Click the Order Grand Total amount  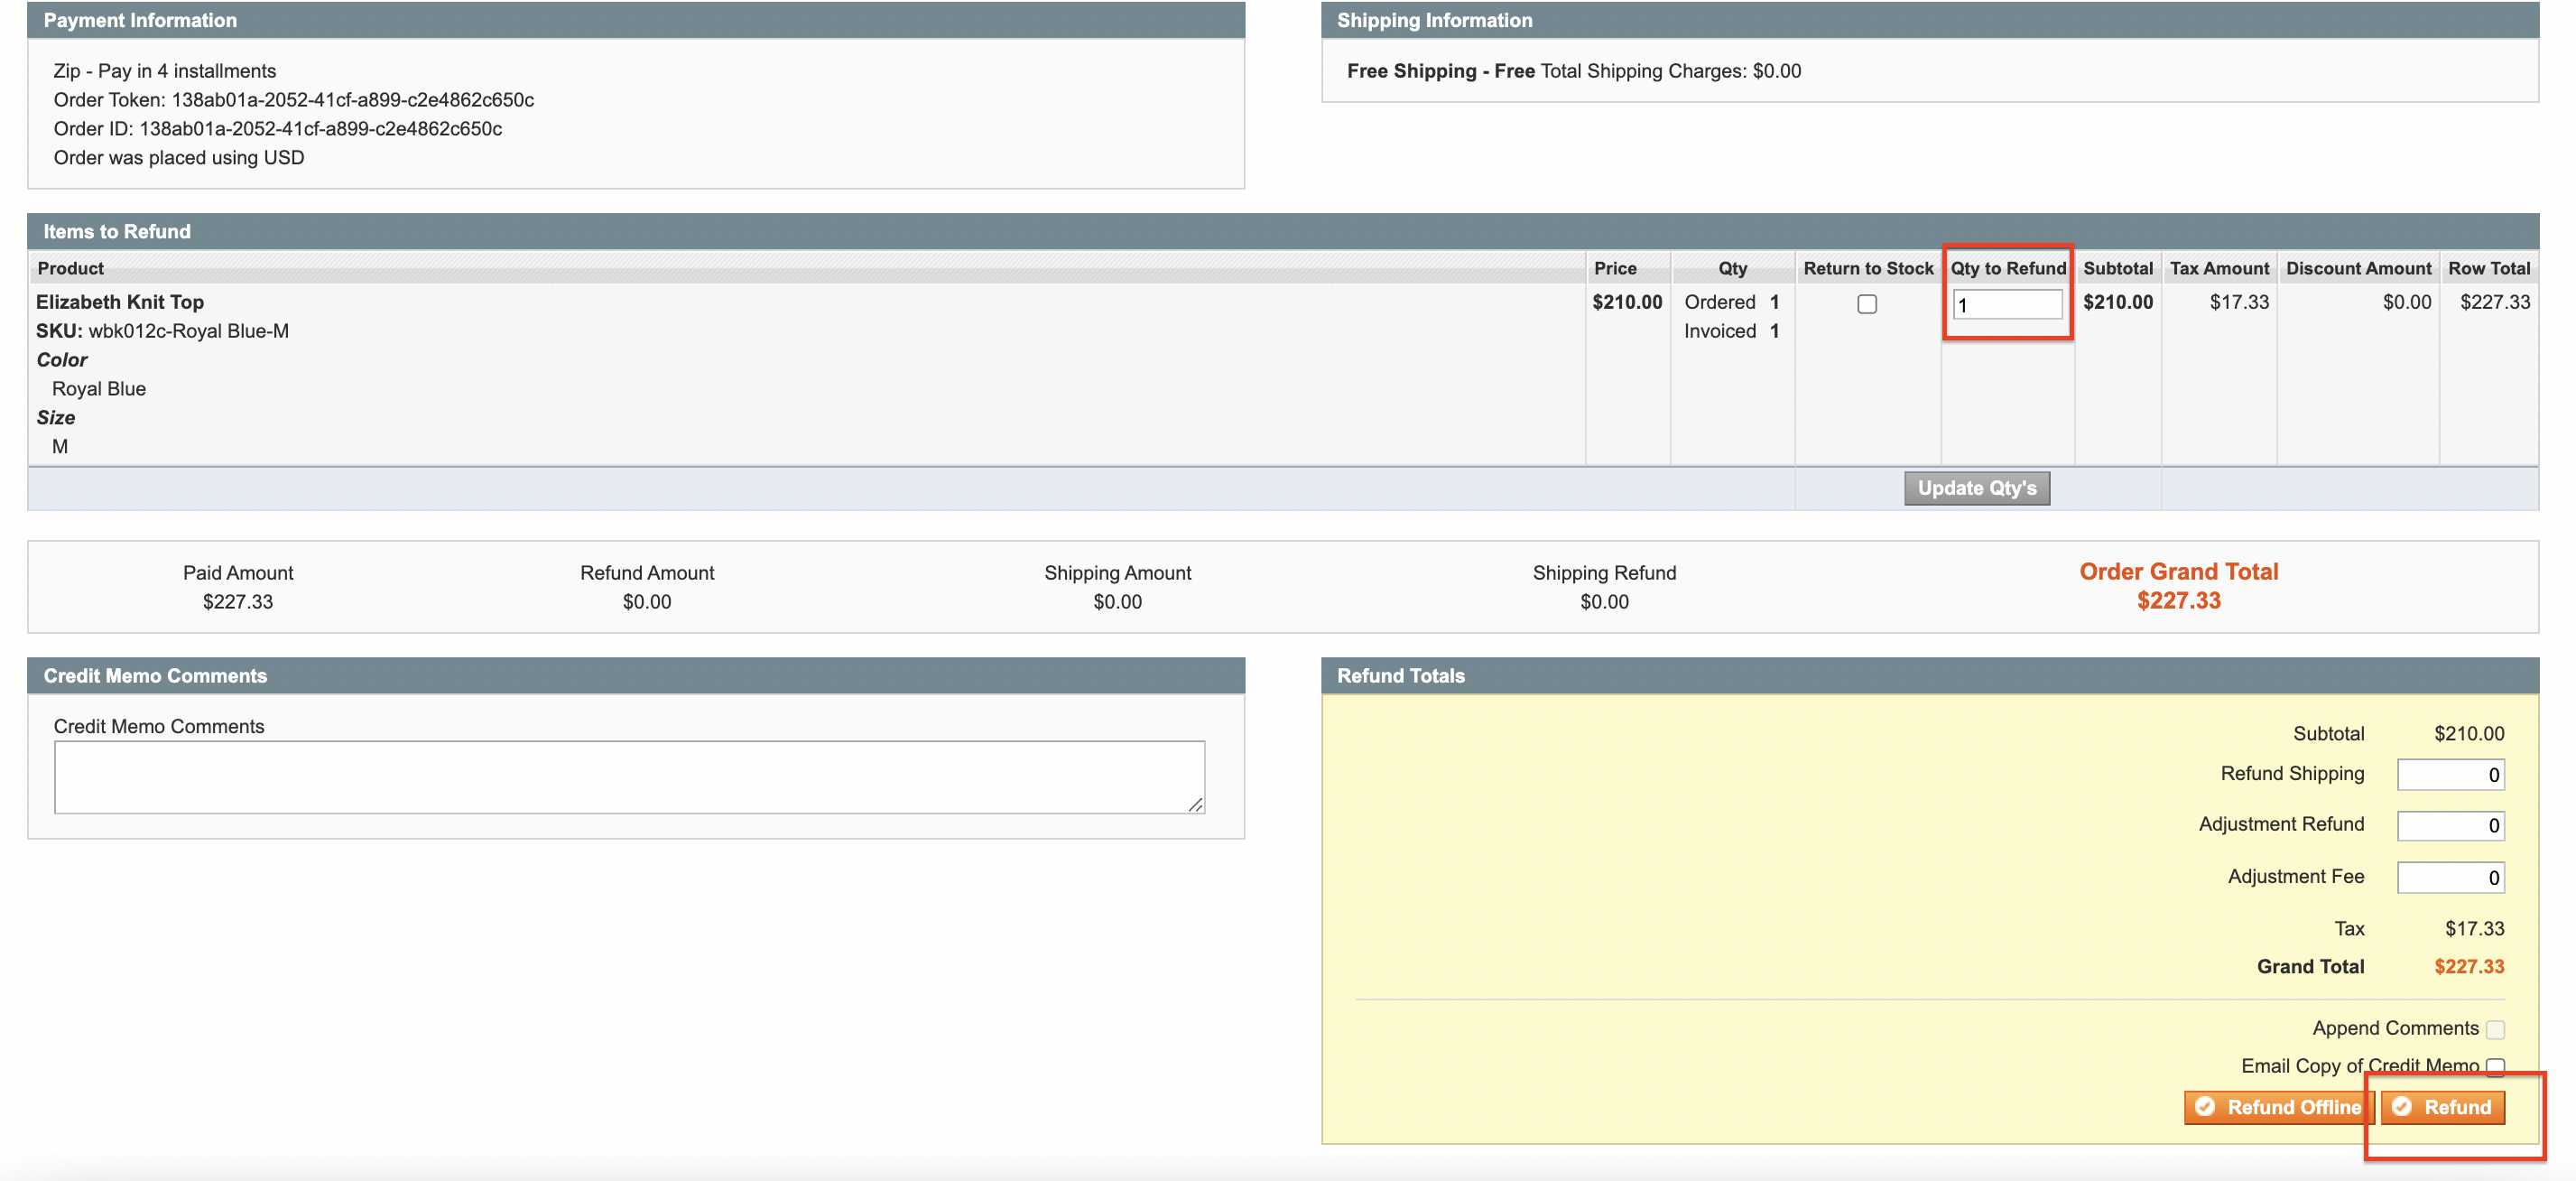click(x=2178, y=600)
